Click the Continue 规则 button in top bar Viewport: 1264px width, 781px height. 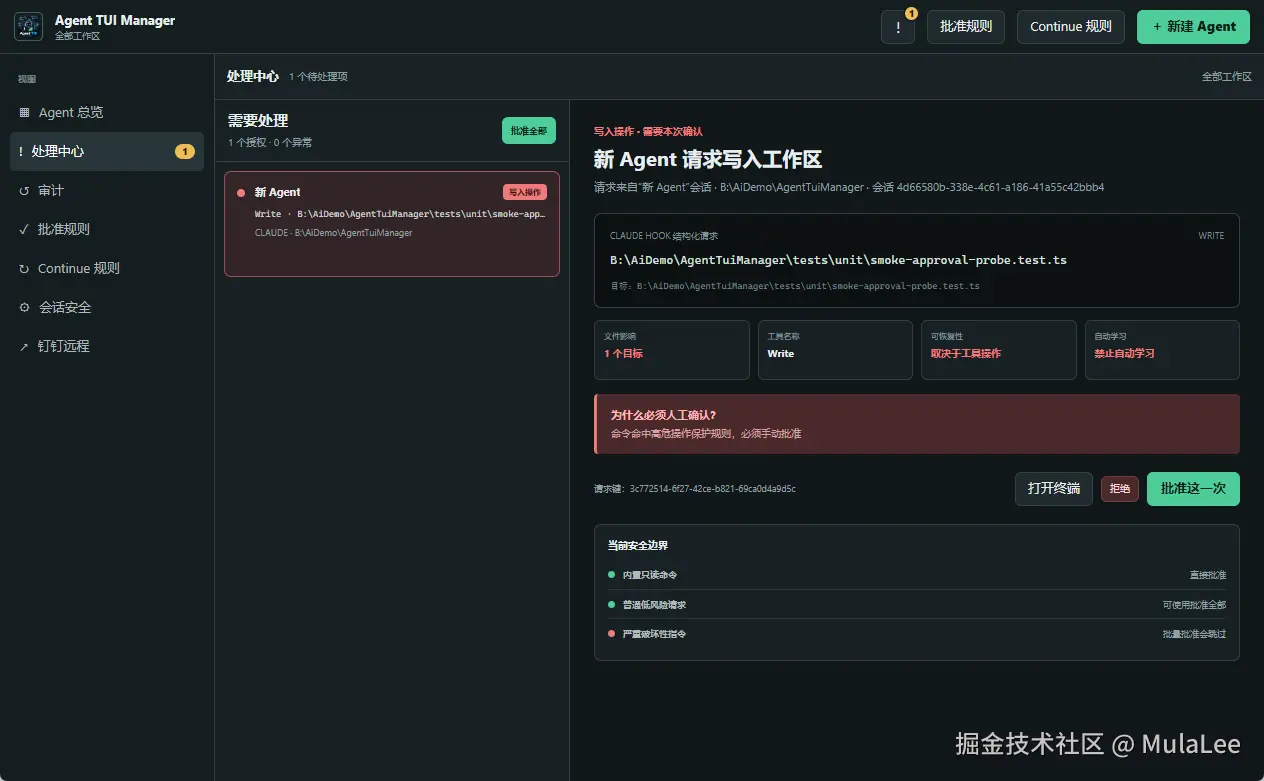1071,27
